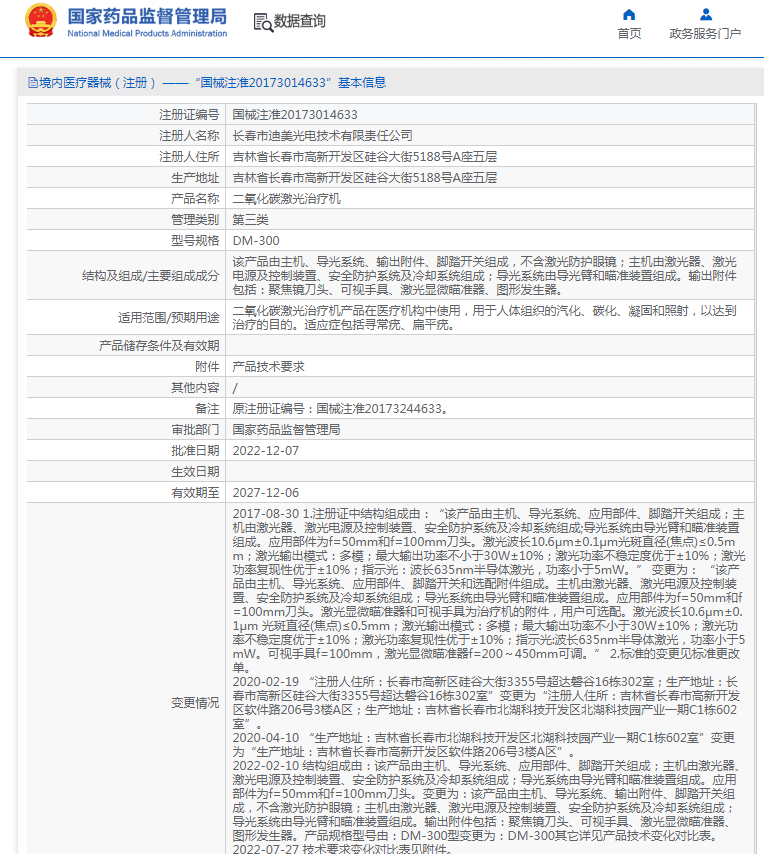Click the 附件 label
Screen dimensions: 764x854
point(207,367)
